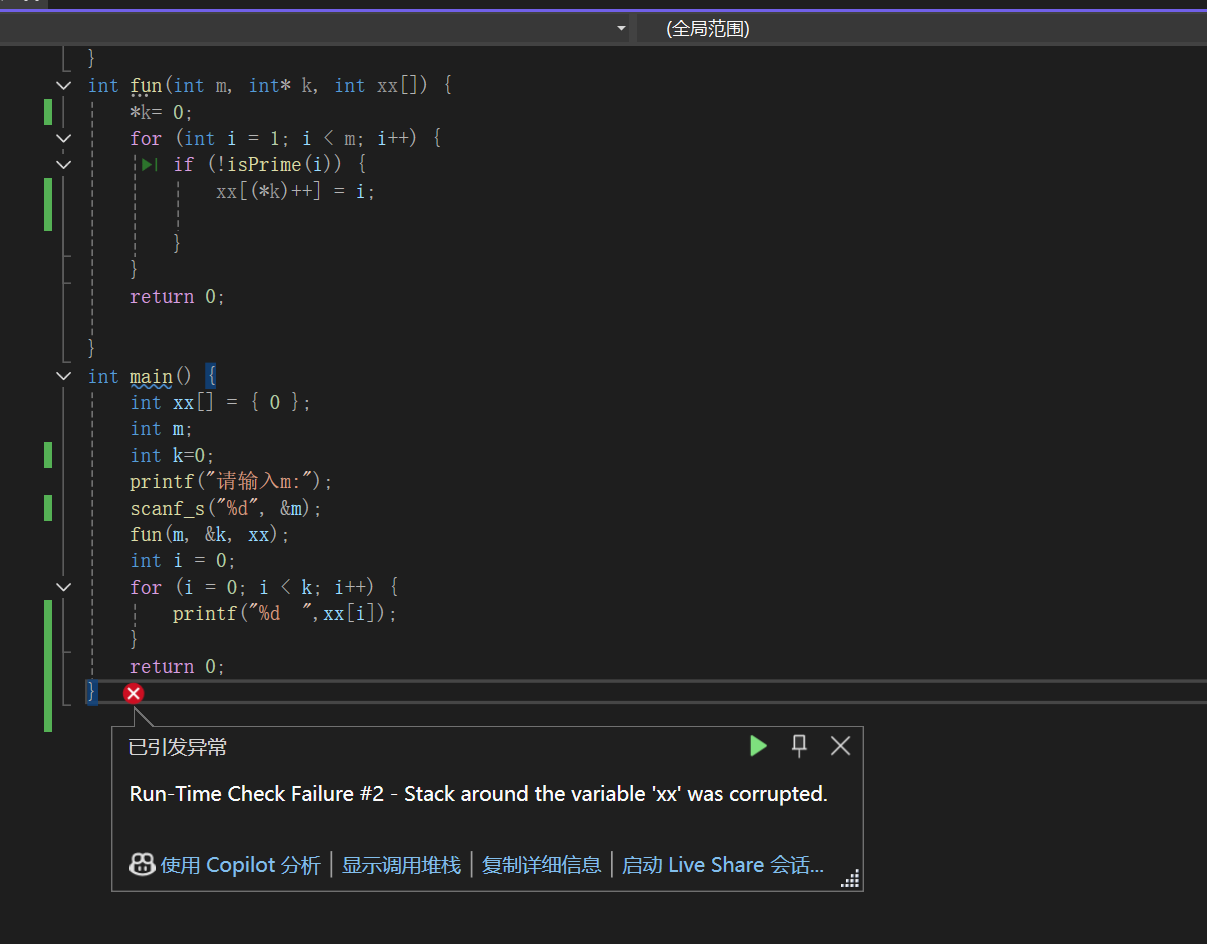1207x944 pixels.
Task: Click the "xx[(*k)++] = i;" statement
Action: [296, 191]
